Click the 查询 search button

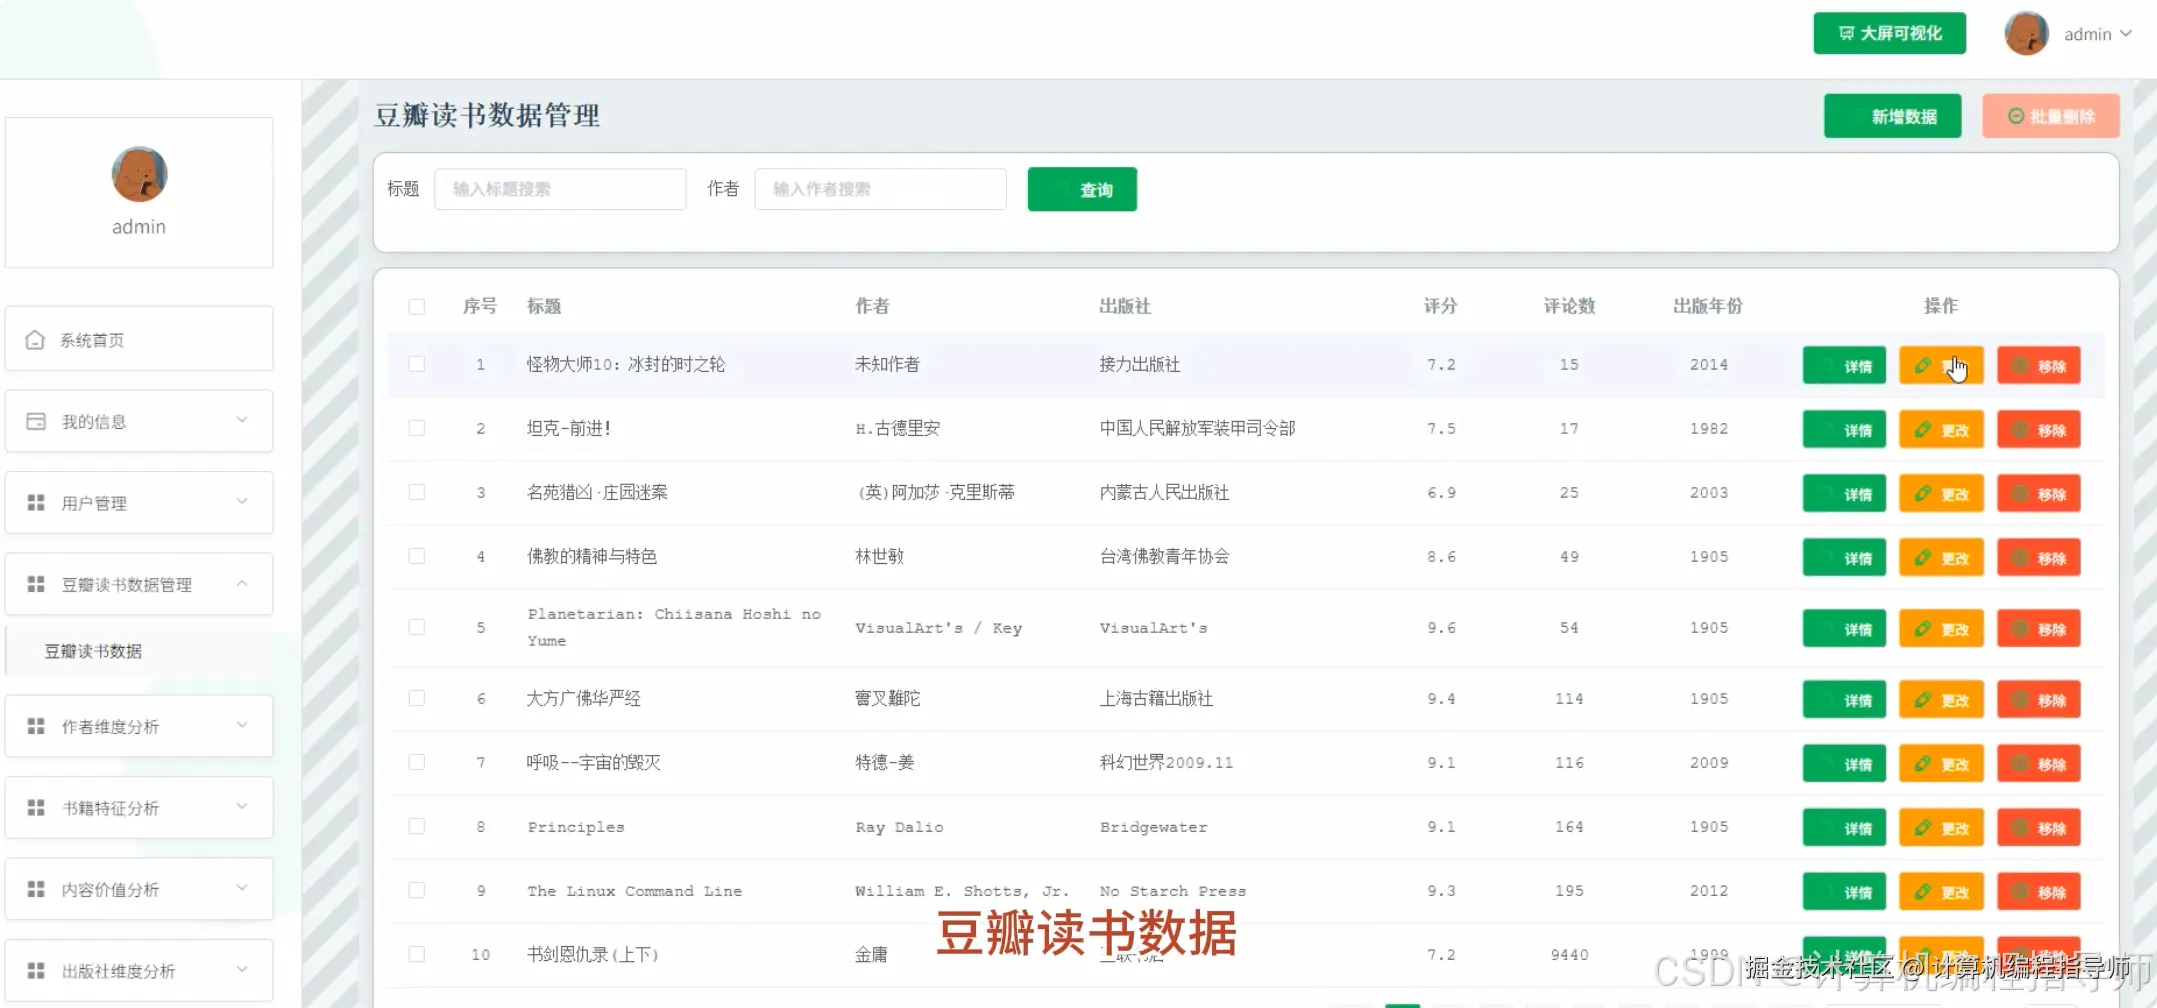pyautogui.click(x=1082, y=189)
